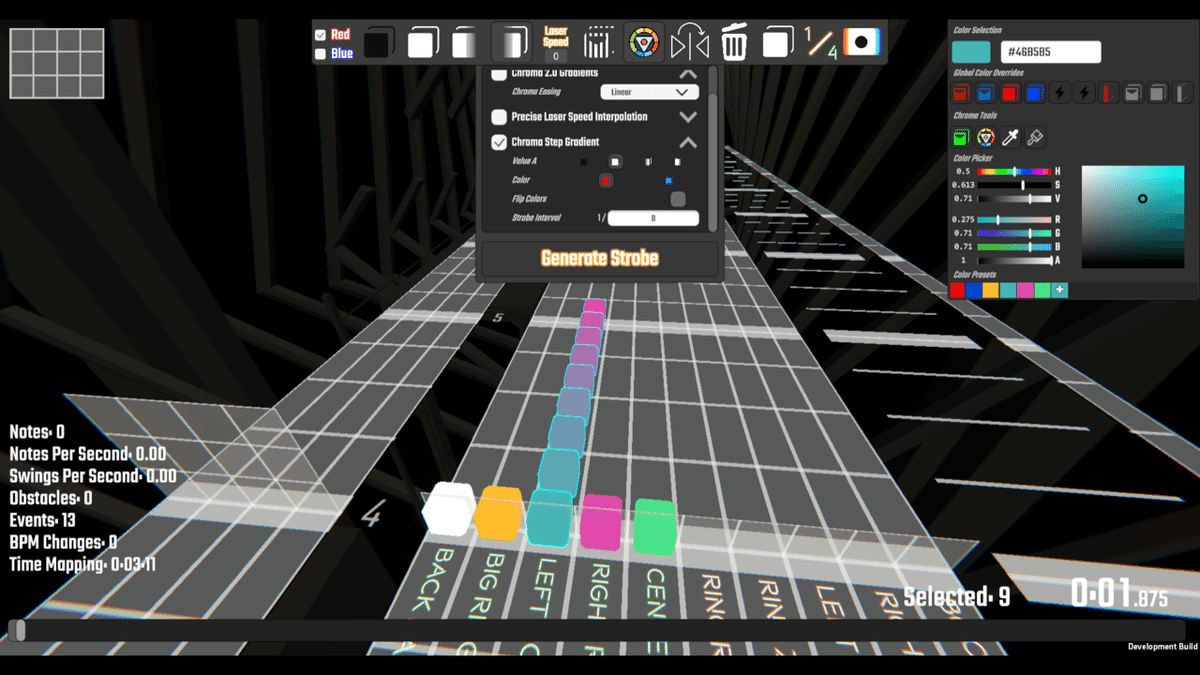Select the blue Color option in Step Gradient
Screen dimensions: 1200x675
coord(669,181)
